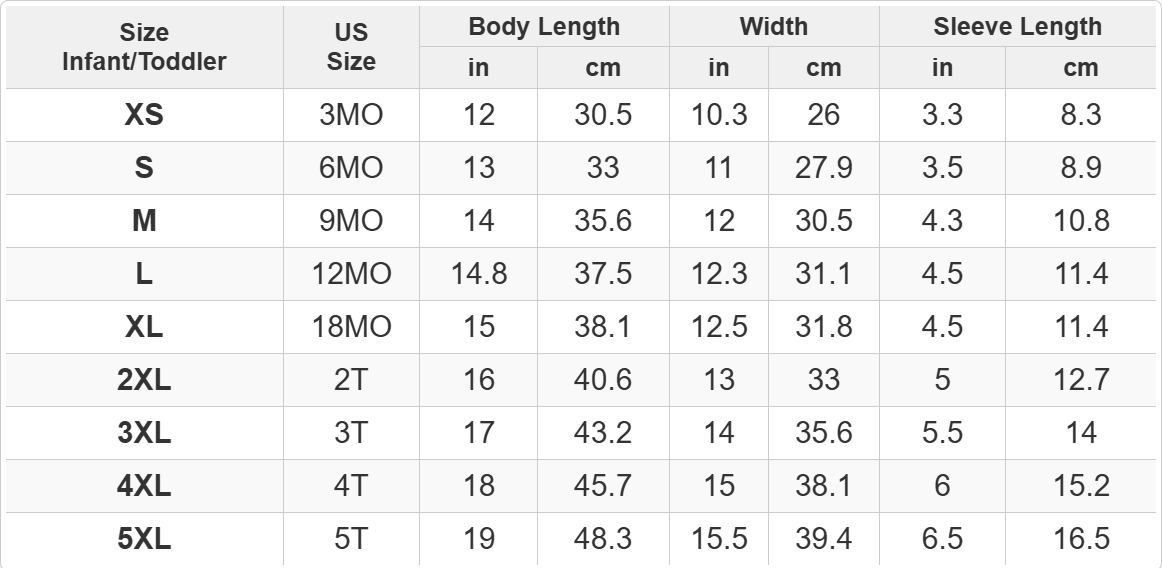Select the 18MO US size cell

[x=351, y=327]
